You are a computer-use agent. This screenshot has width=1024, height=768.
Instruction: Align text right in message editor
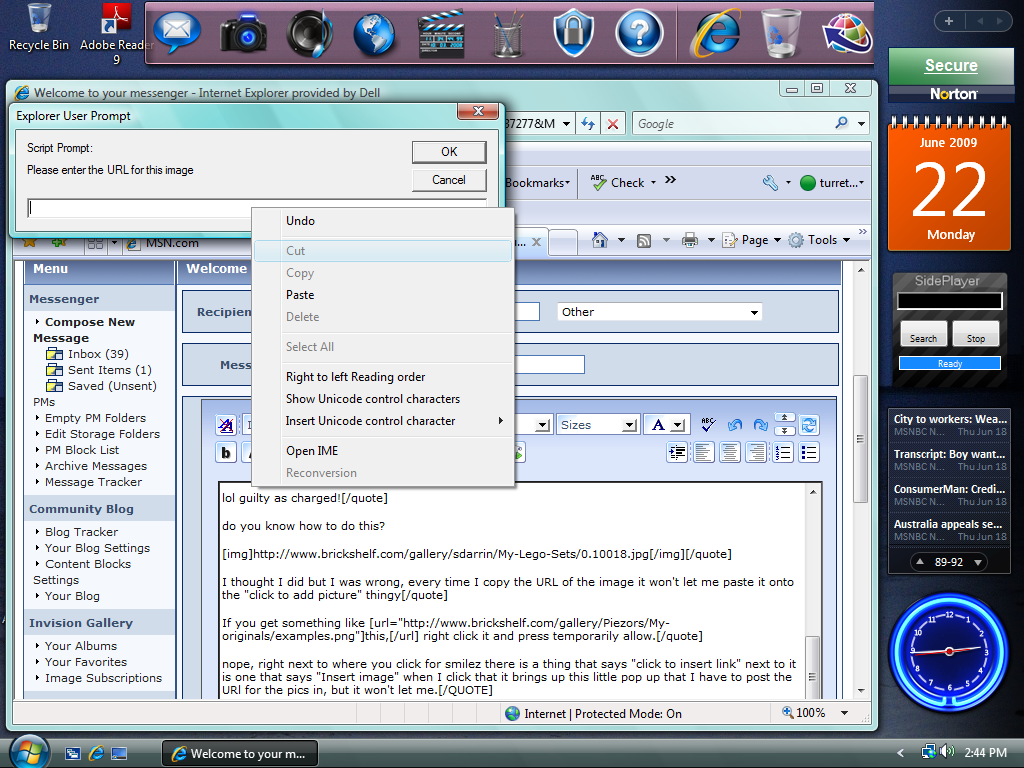(x=756, y=453)
